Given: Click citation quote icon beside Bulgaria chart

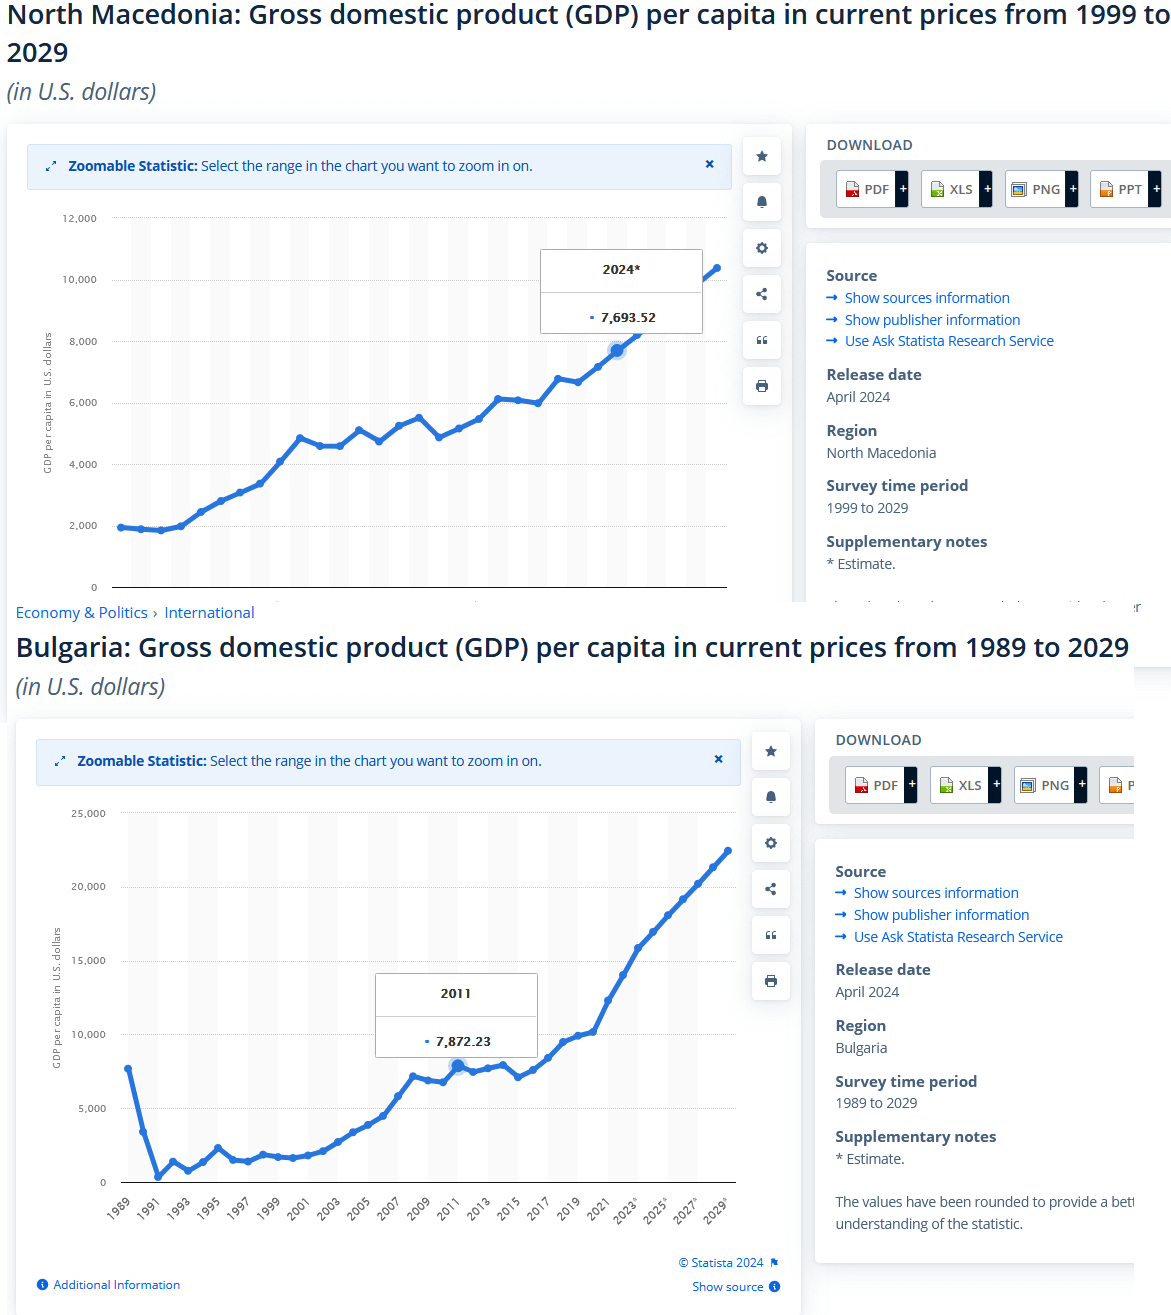Looking at the screenshot, I should coord(771,935).
